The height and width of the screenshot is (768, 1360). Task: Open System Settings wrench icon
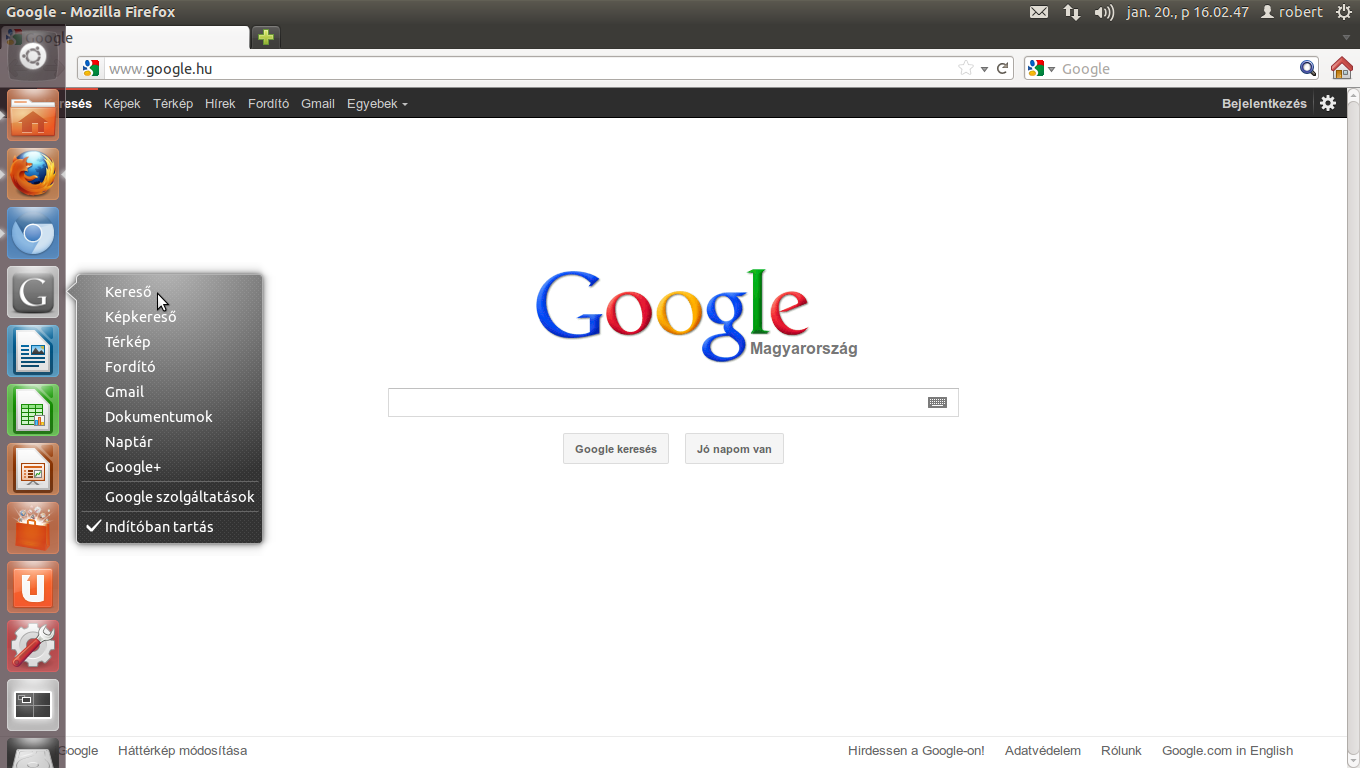tap(33, 646)
